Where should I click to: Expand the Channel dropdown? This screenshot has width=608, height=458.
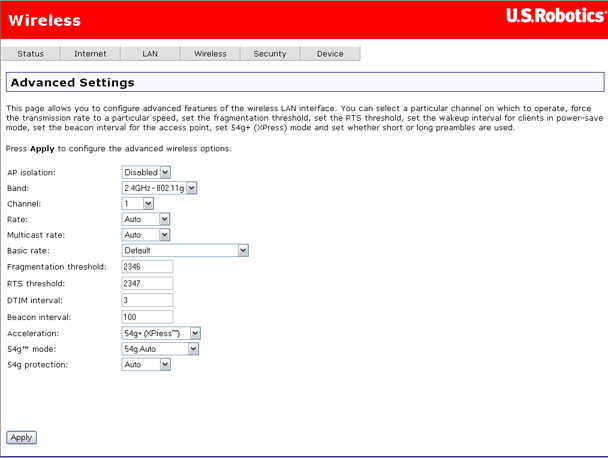coord(138,203)
